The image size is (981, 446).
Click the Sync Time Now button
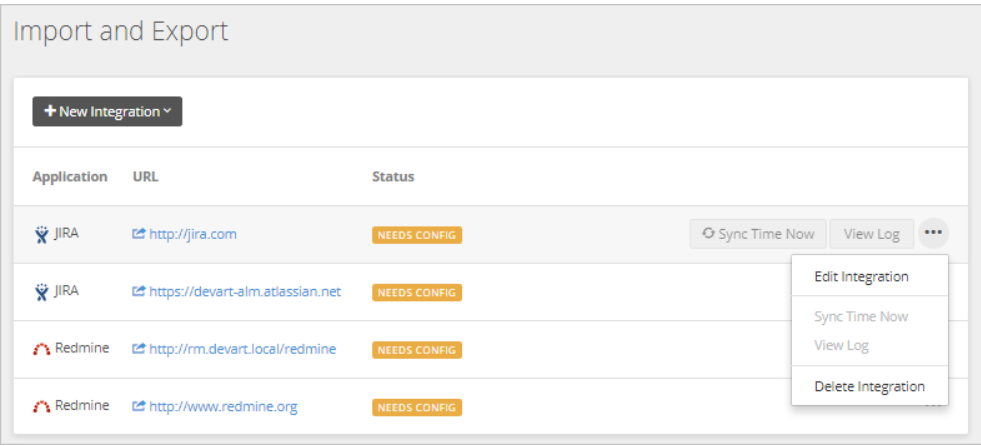pos(758,234)
